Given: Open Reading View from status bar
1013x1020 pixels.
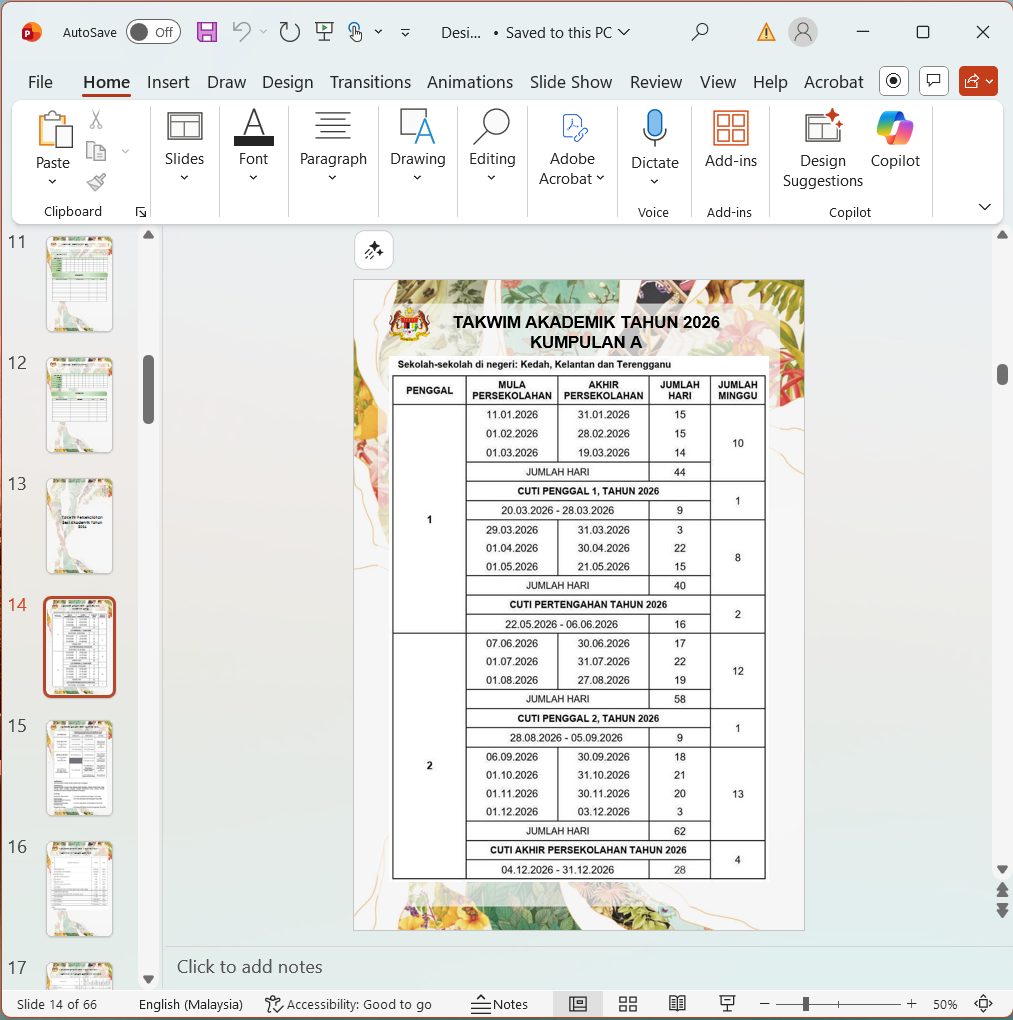Looking at the screenshot, I should coord(677,1004).
